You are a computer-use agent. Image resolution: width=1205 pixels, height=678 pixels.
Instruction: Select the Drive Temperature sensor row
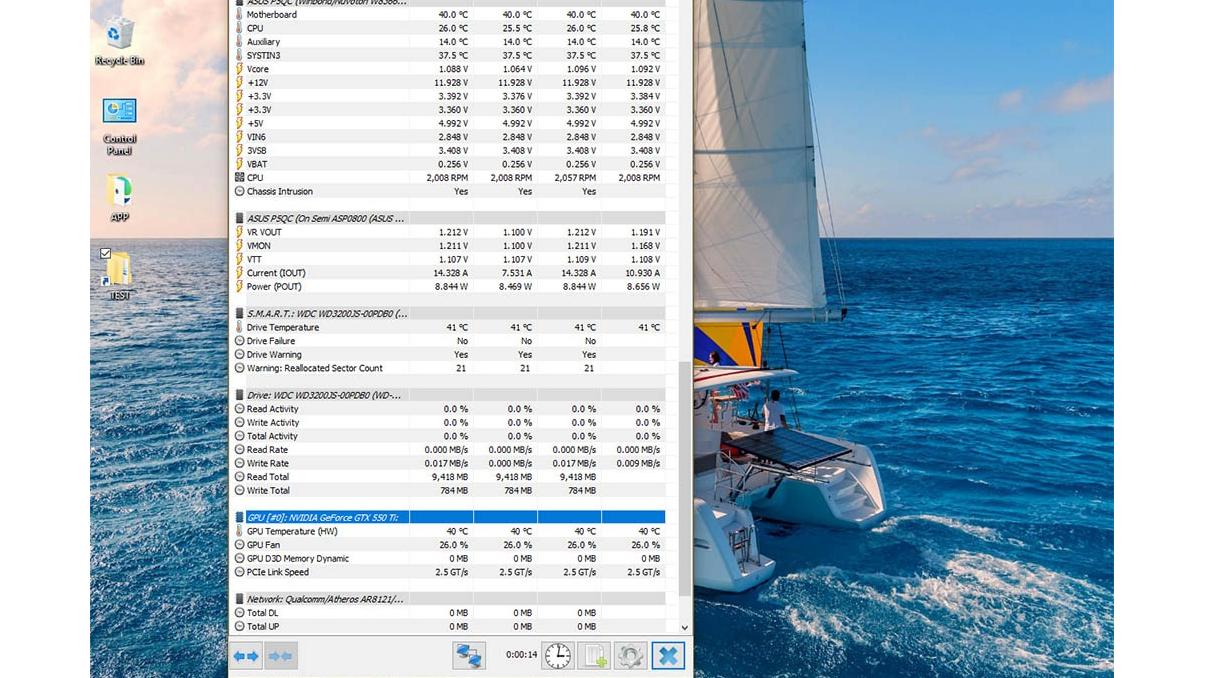click(x=283, y=327)
